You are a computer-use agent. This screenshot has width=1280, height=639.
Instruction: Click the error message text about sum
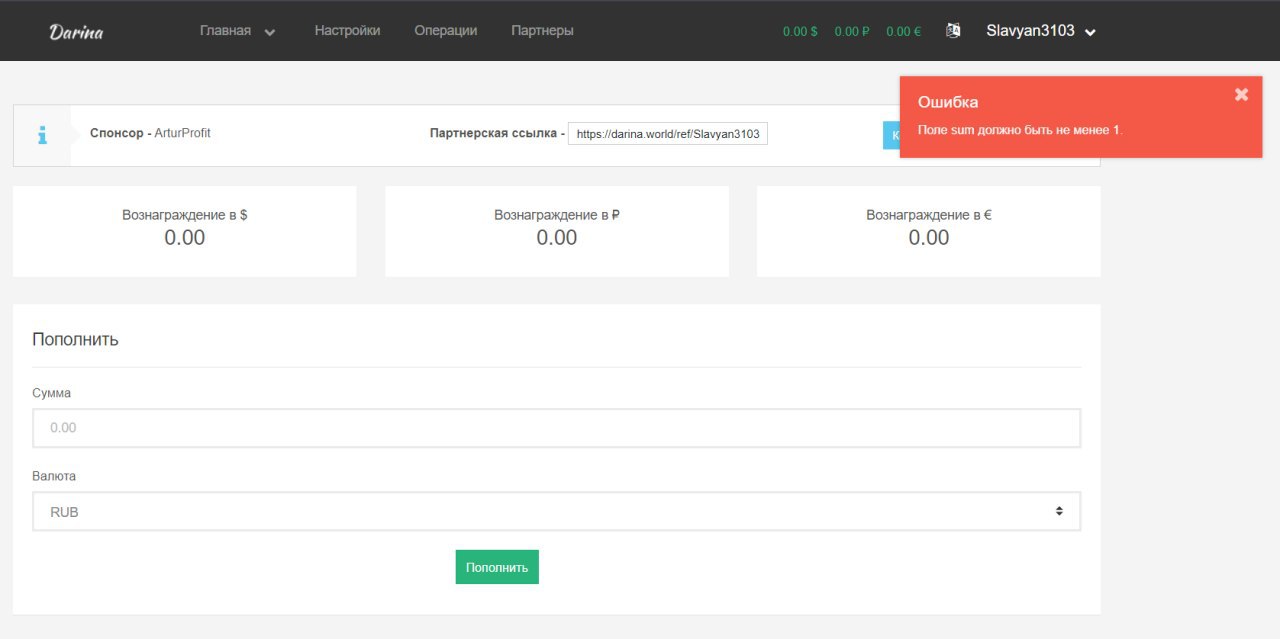click(1020, 130)
